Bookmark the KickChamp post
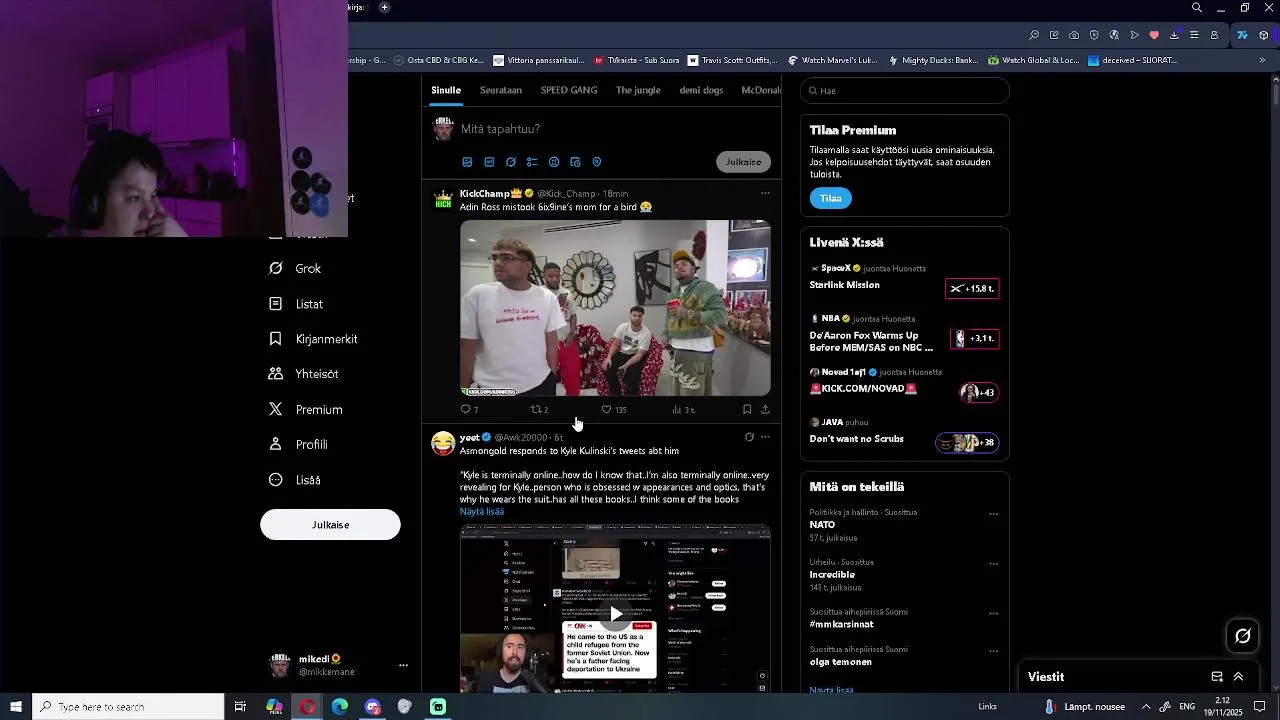 click(747, 409)
